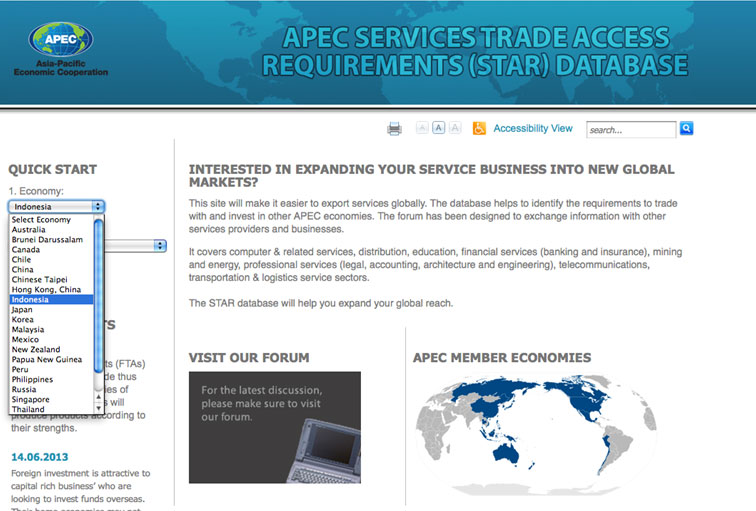Pick Peru from the economy list
The width and height of the screenshot is (756, 511).
click(x=52, y=369)
